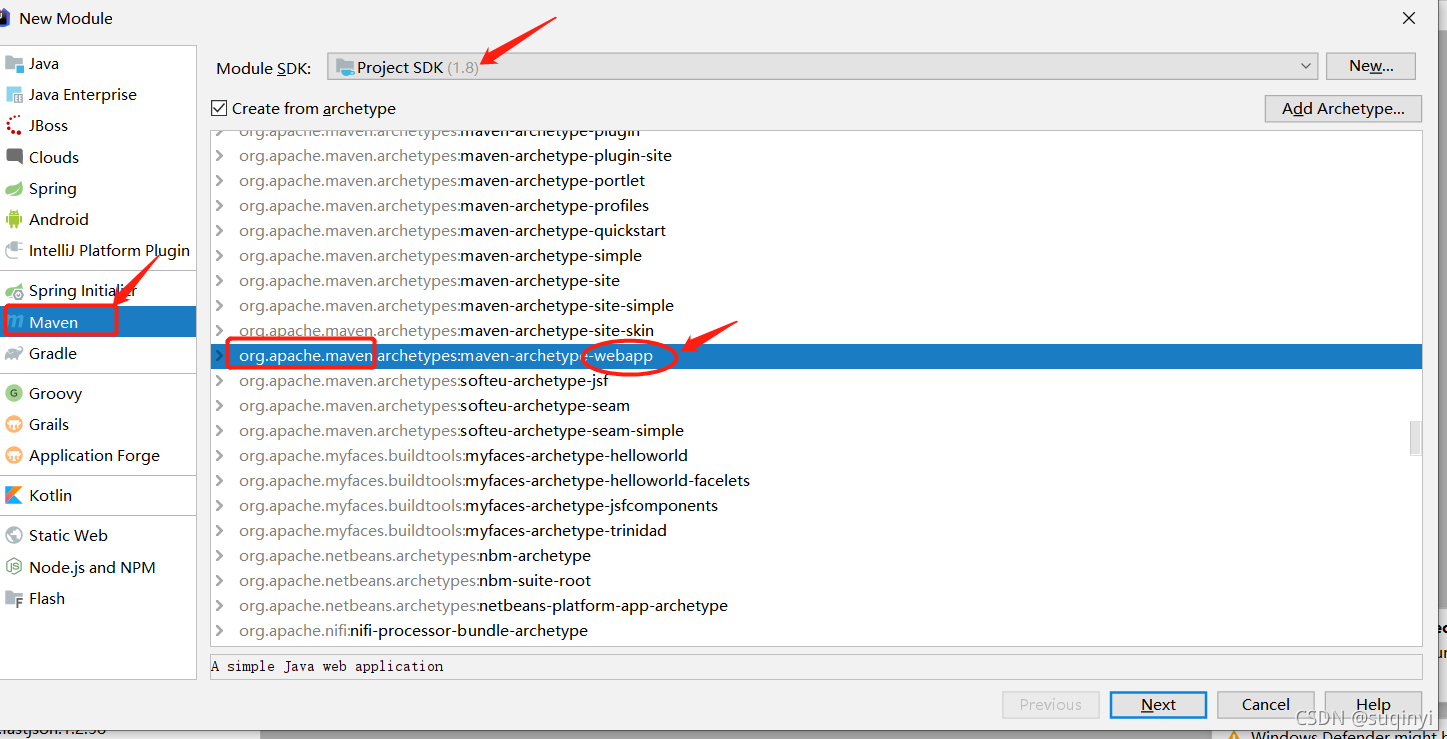Select nbm-suite-root archetype
1447x739 pixels.
click(816, 581)
